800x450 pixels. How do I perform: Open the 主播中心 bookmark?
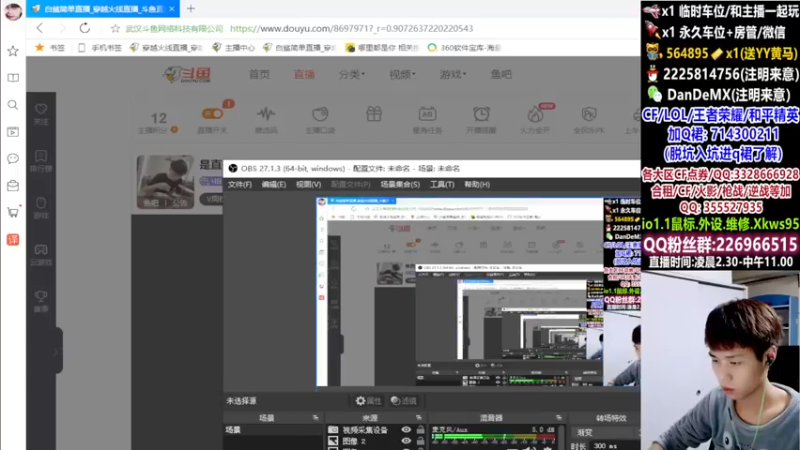pyautogui.click(x=234, y=47)
